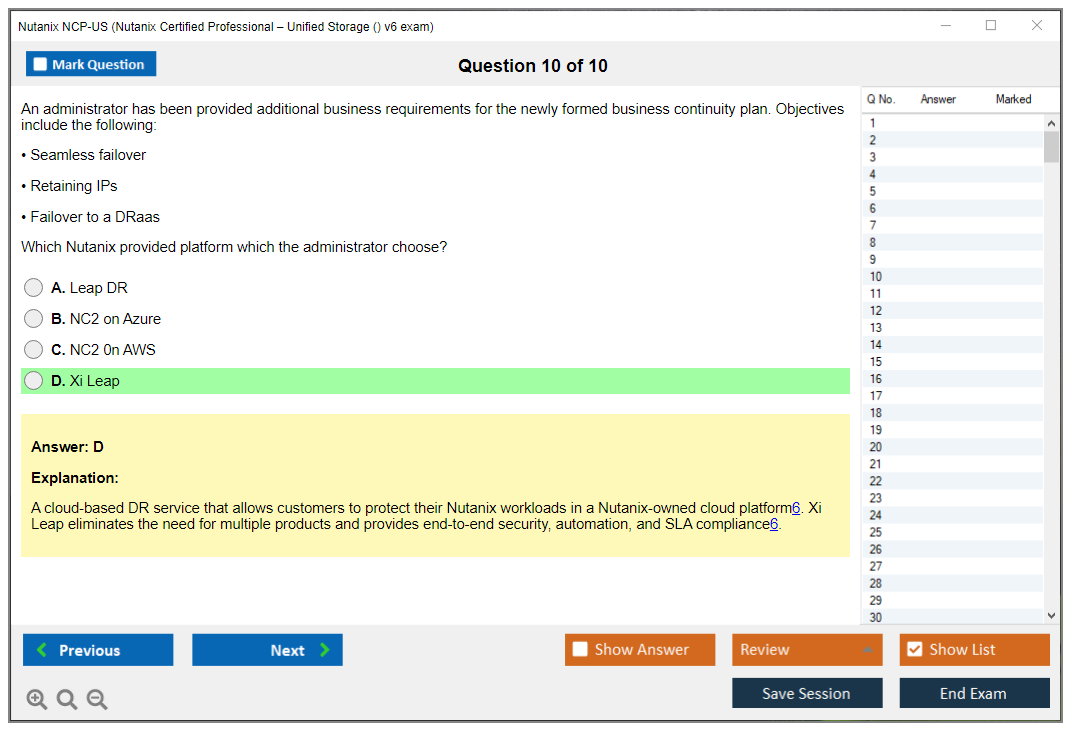Viewport: 1075px width, 735px height.
Task: Click the zoom out magnifier icon
Action: (x=97, y=700)
